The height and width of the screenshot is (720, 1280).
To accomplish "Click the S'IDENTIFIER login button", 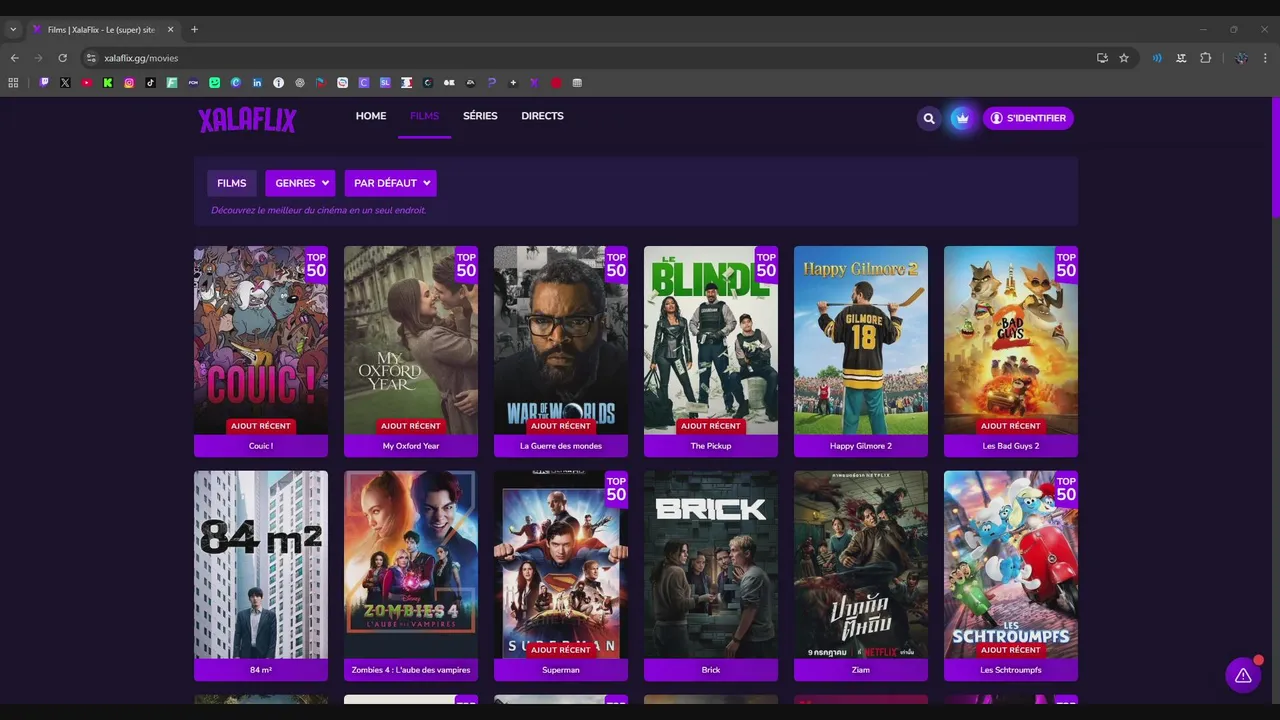I will [1028, 118].
